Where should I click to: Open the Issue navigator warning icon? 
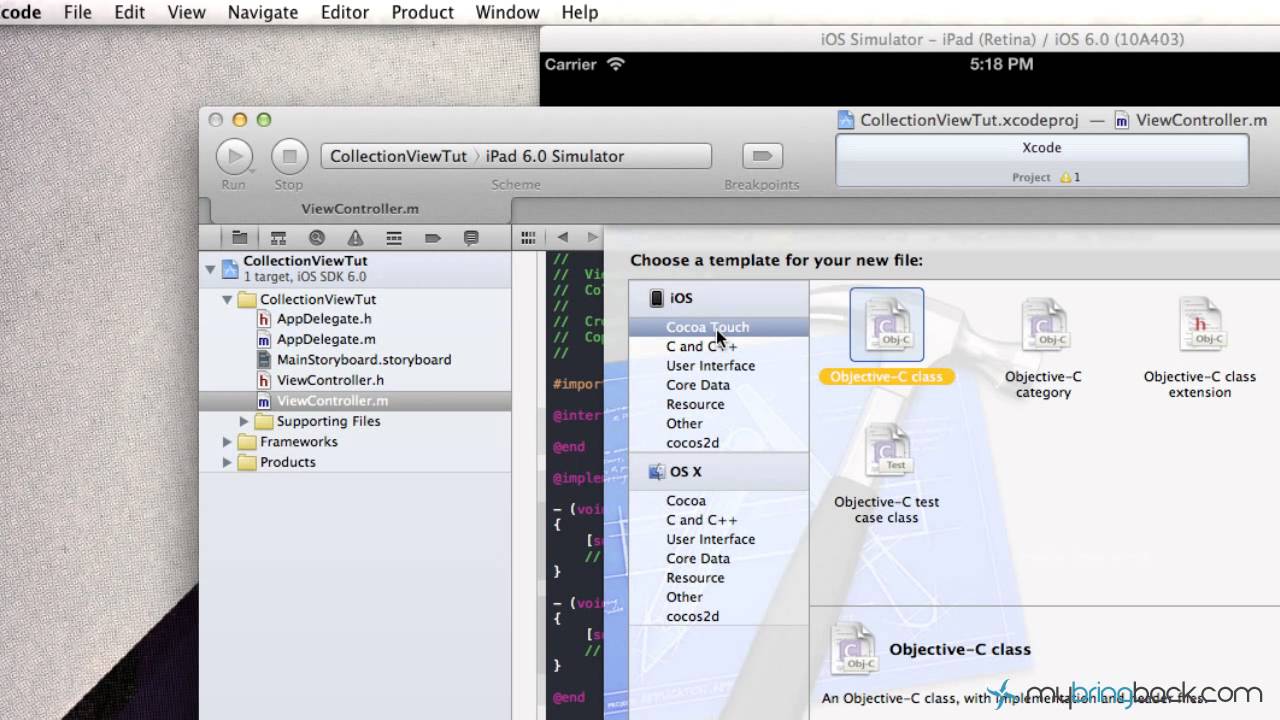[x=355, y=238]
